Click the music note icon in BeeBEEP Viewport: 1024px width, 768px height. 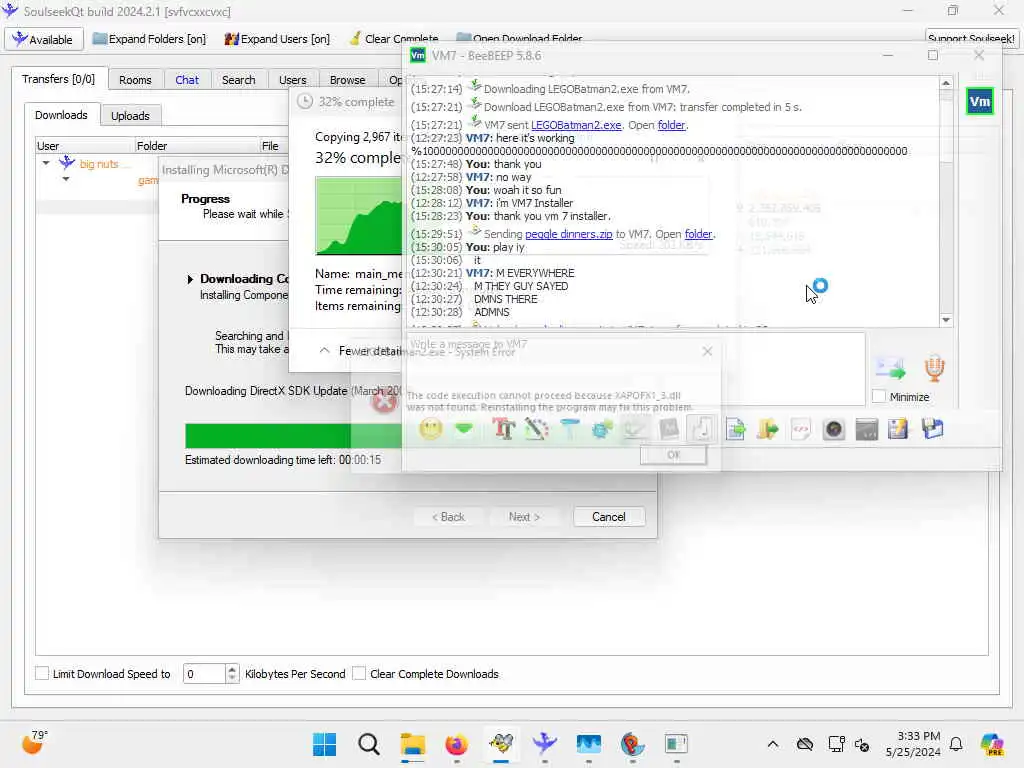tap(702, 429)
